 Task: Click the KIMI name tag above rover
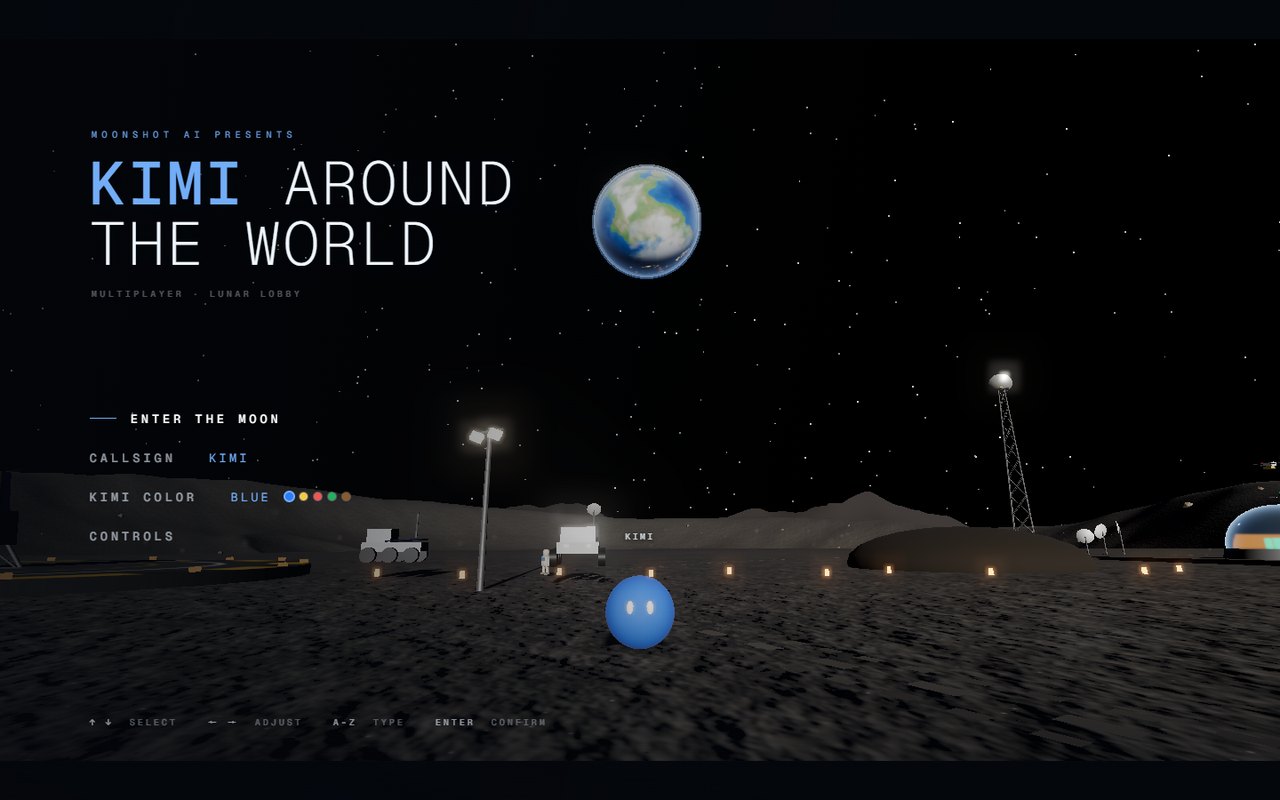click(x=639, y=537)
